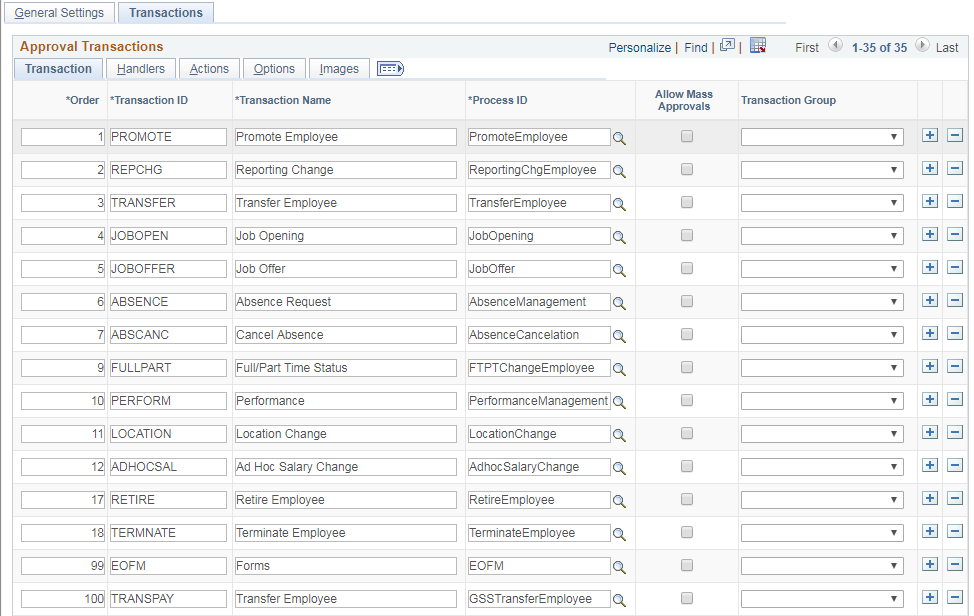
Task: Open the AbsenceManagement Process ID lookup
Action: (x=620, y=301)
